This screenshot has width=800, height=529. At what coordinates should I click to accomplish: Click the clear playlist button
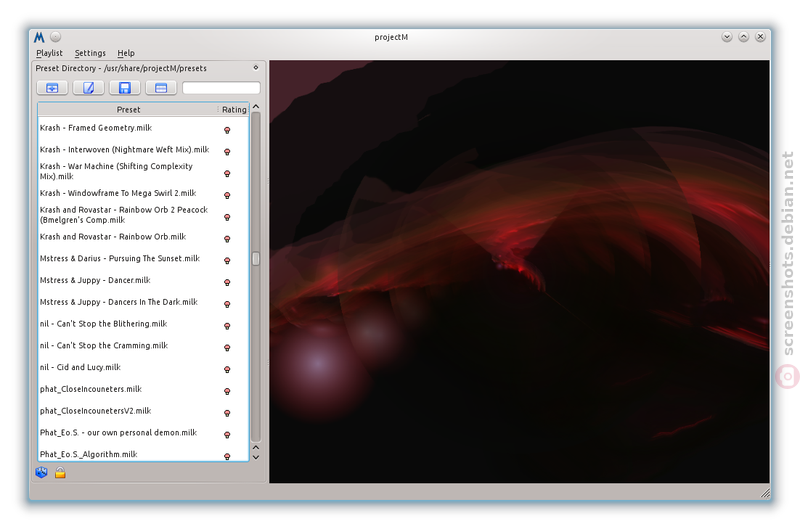click(x=161, y=88)
